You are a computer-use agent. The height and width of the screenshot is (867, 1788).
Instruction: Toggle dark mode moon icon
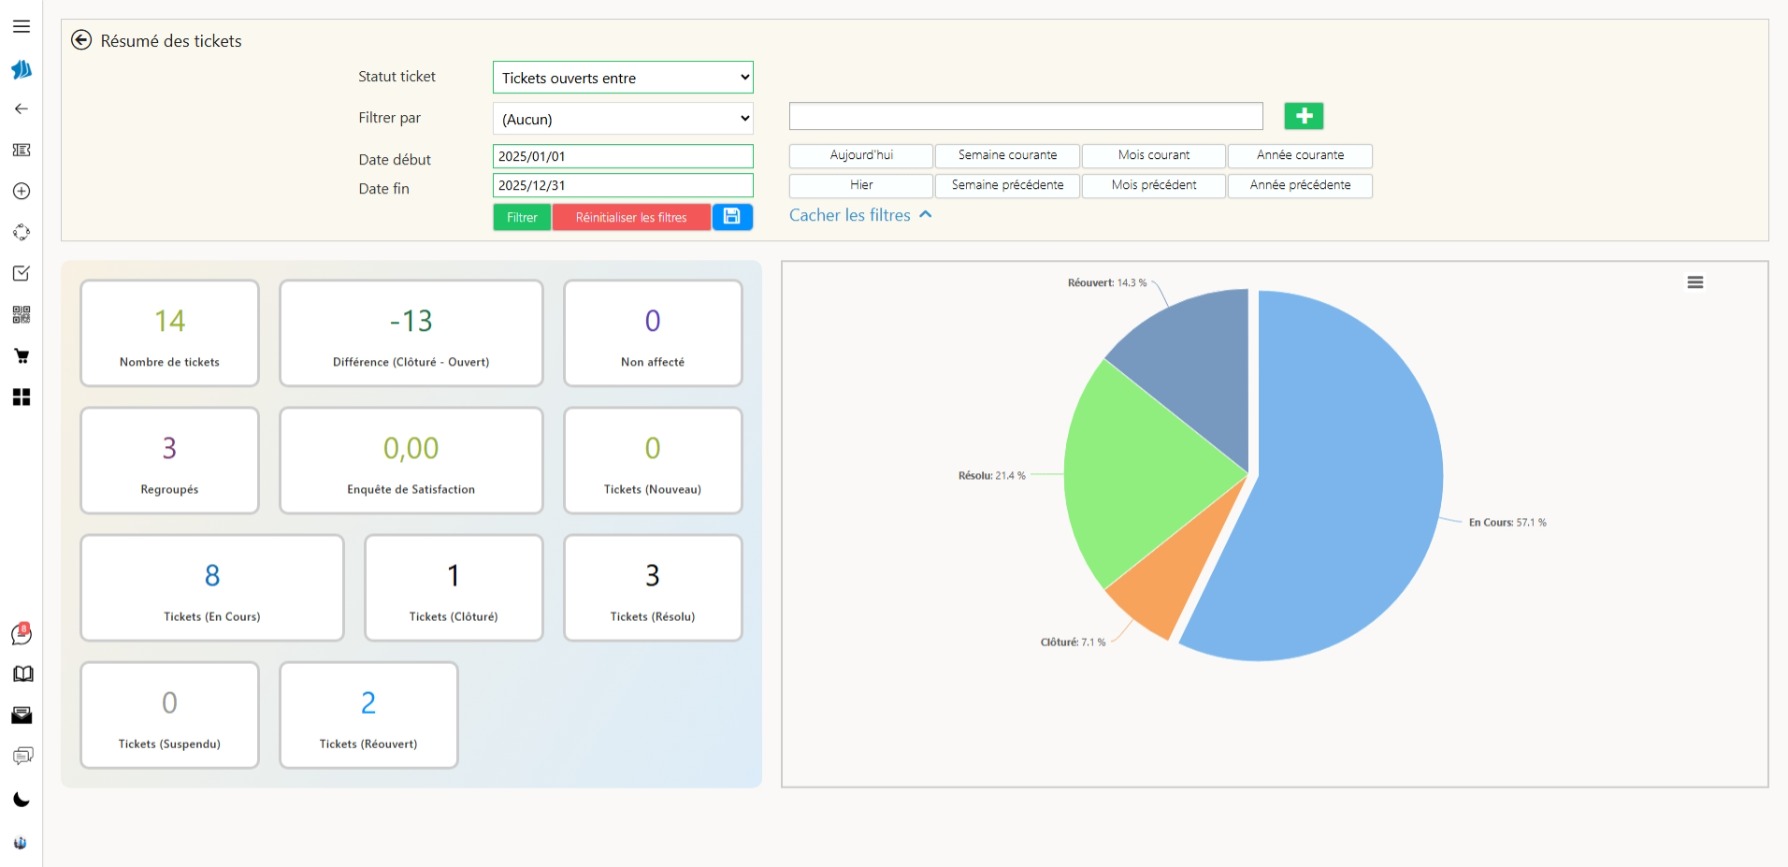(x=21, y=799)
